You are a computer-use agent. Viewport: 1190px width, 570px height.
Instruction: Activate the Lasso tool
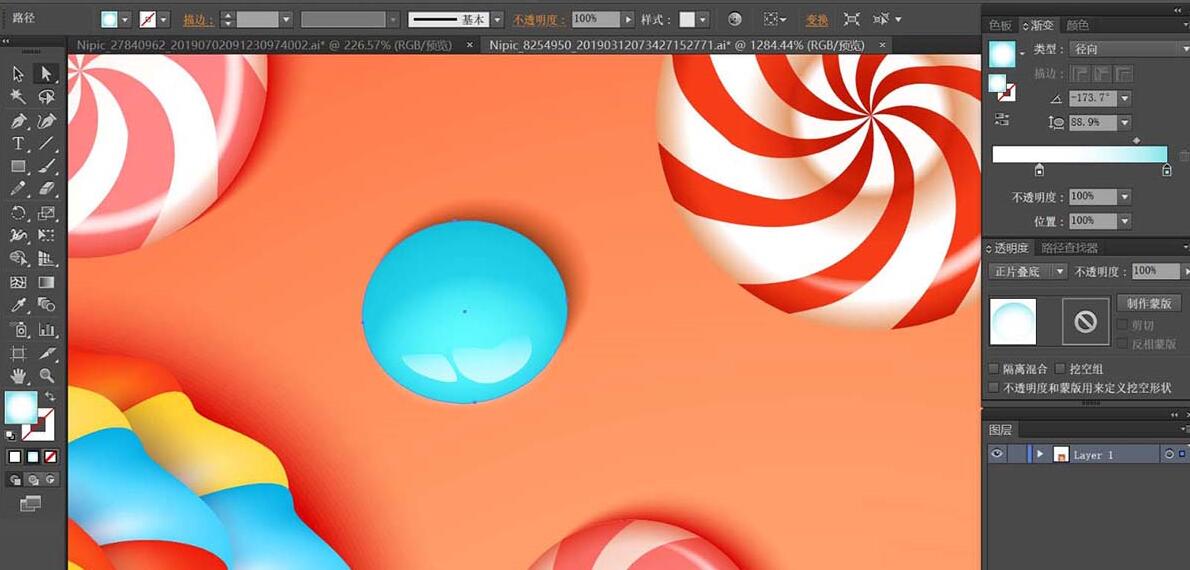[47, 97]
